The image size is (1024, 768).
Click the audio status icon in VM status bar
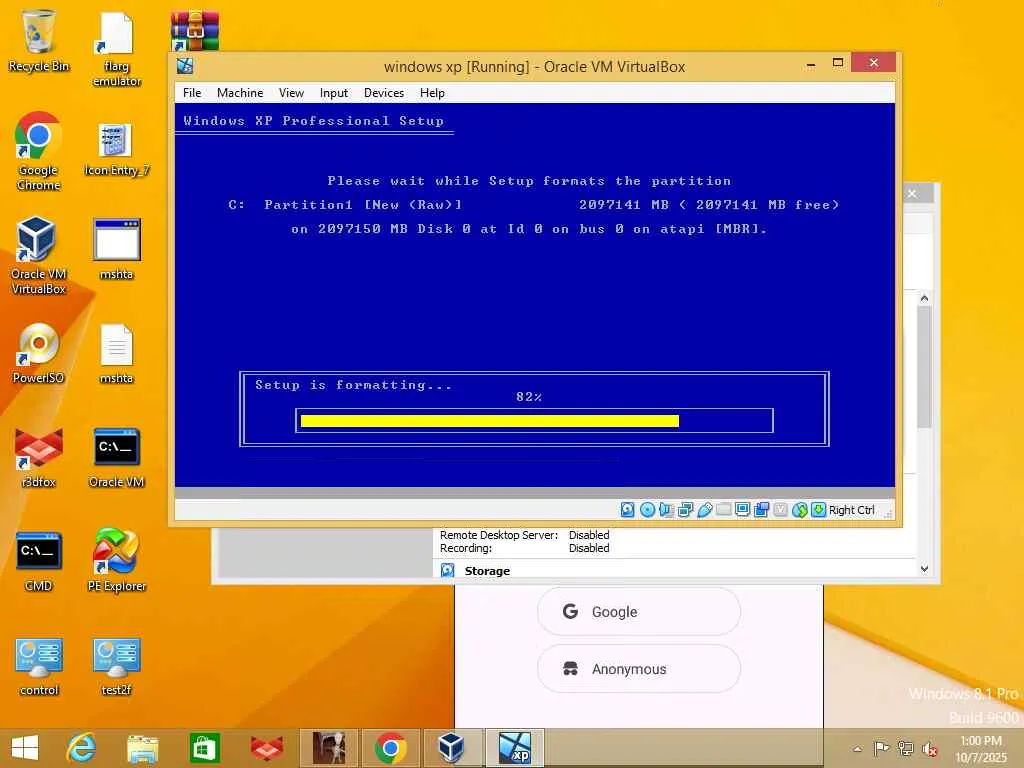coord(666,510)
